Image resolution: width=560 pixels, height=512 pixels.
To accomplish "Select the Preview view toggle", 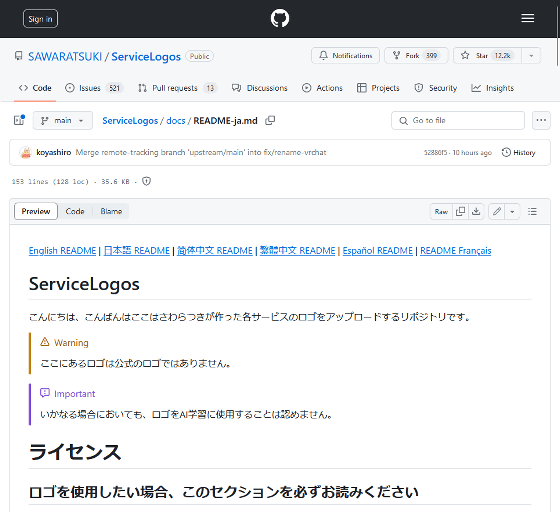I will pyautogui.click(x=36, y=211).
